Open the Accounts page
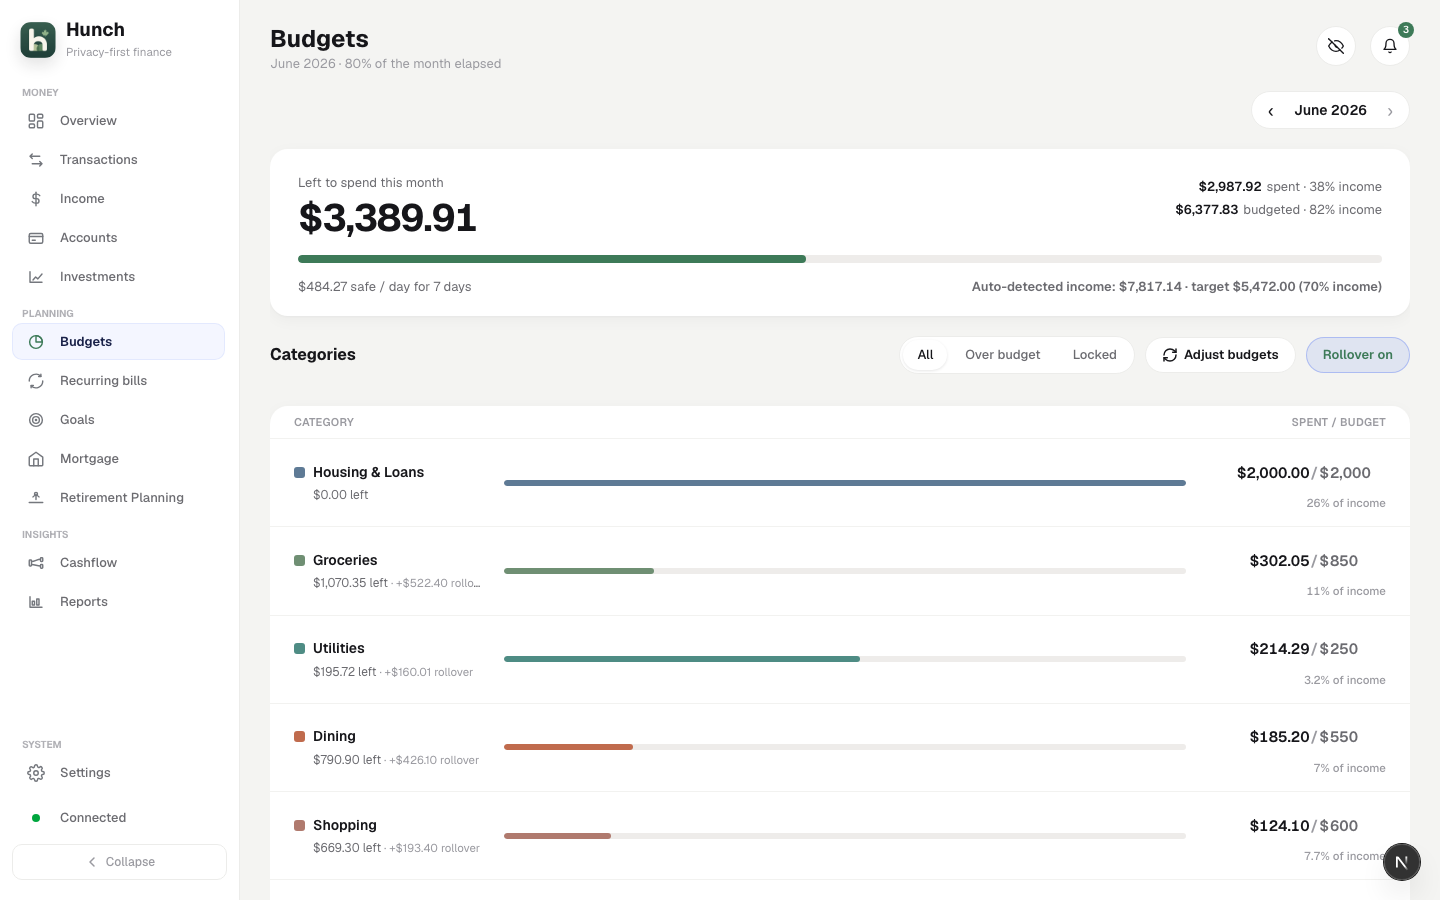This screenshot has height=900, width=1440. click(x=118, y=238)
